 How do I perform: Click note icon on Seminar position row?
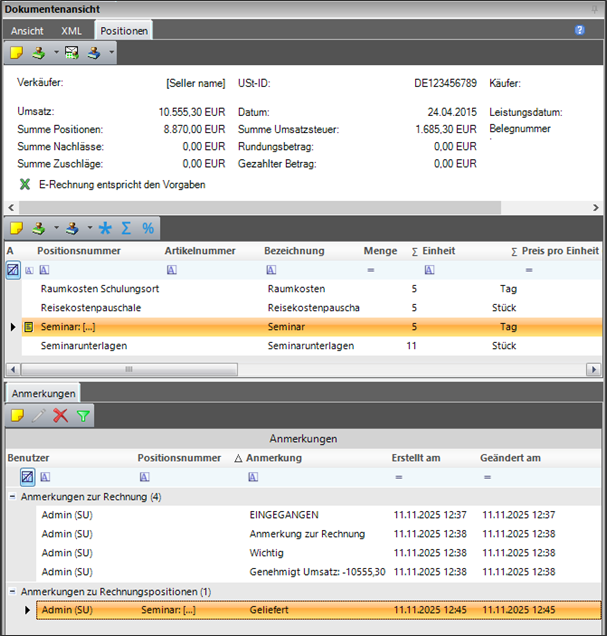28,327
